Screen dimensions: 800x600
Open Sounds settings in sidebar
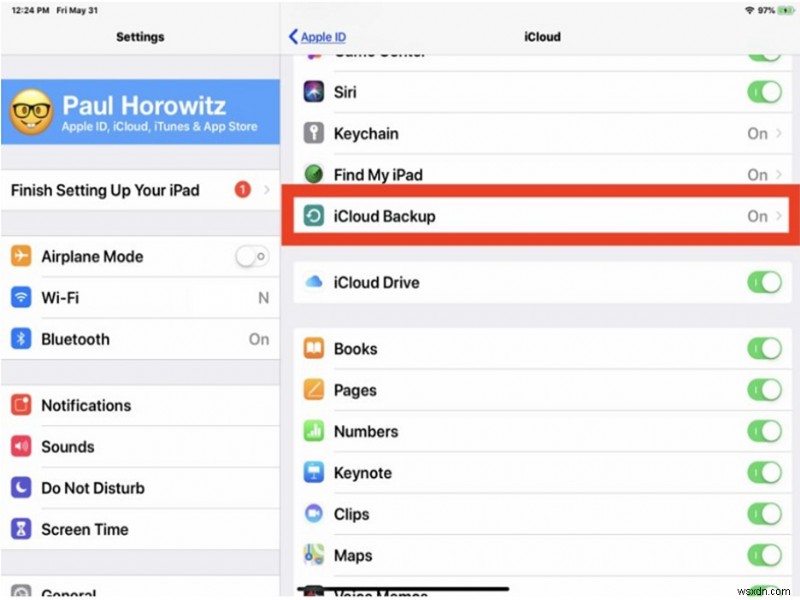pos(140,446)
